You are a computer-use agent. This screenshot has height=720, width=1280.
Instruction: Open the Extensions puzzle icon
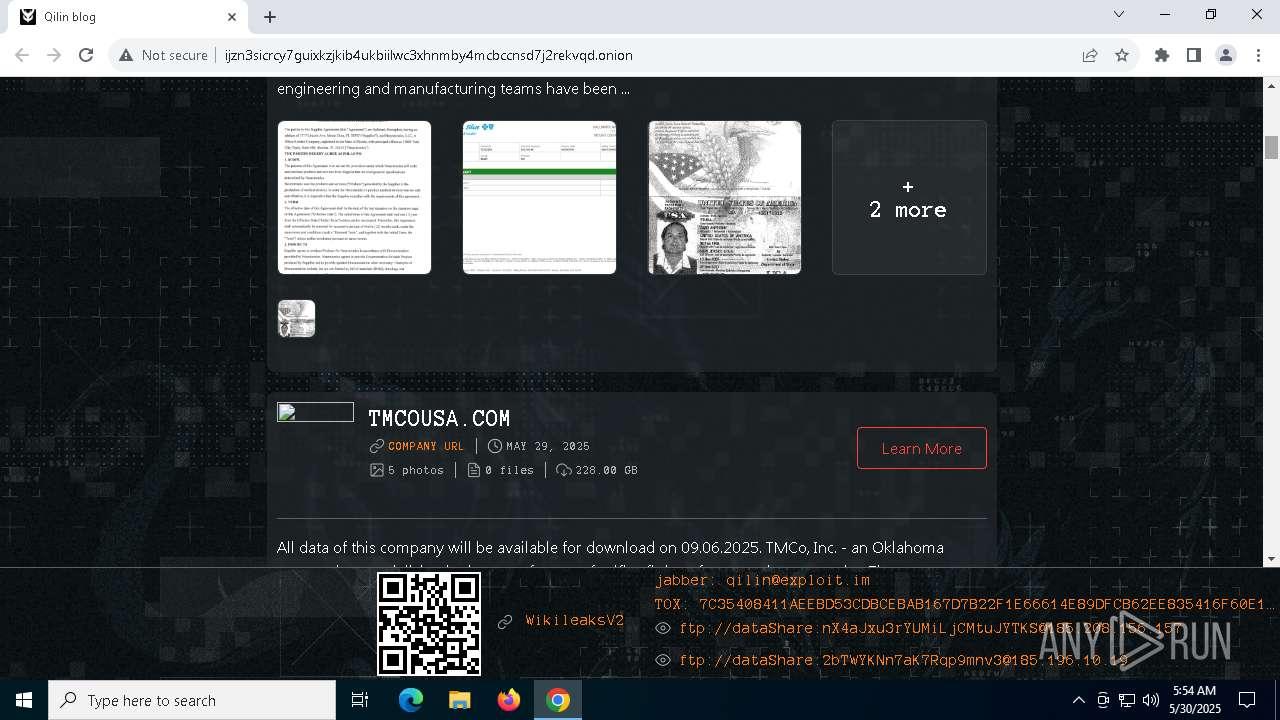point(1162,55)
